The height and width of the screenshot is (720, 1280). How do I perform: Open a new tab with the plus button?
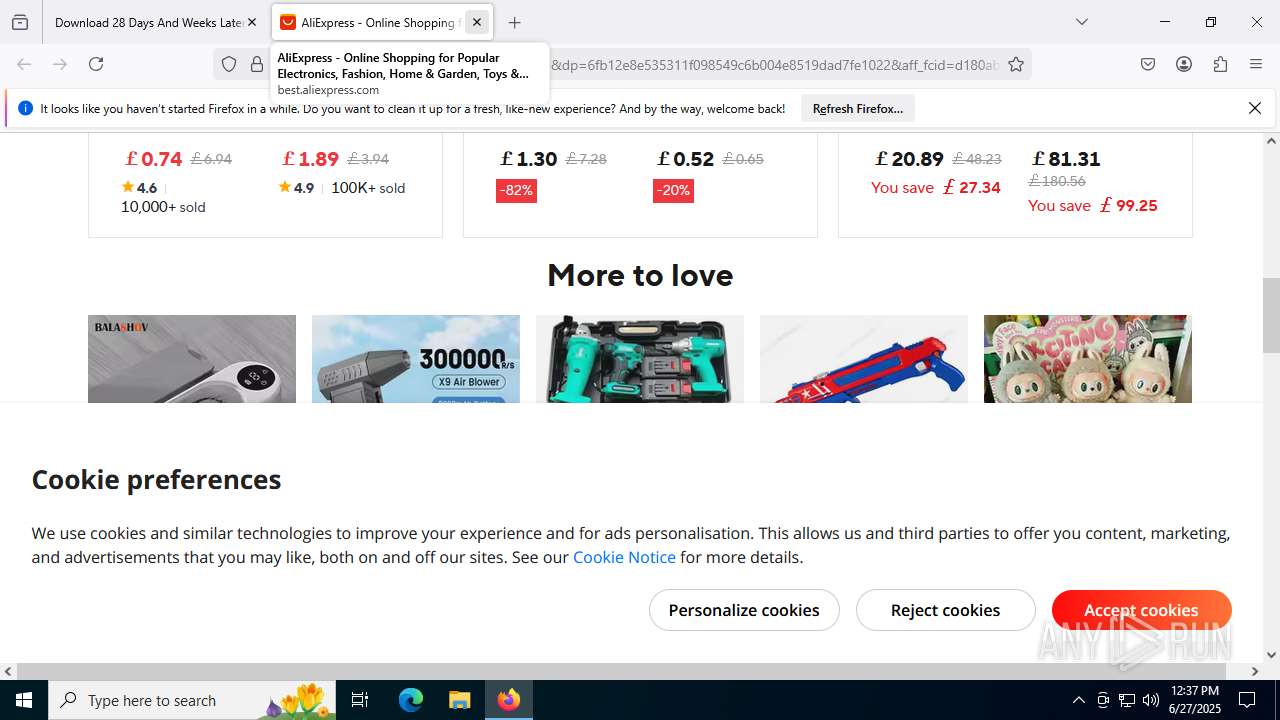click(514, 22)
